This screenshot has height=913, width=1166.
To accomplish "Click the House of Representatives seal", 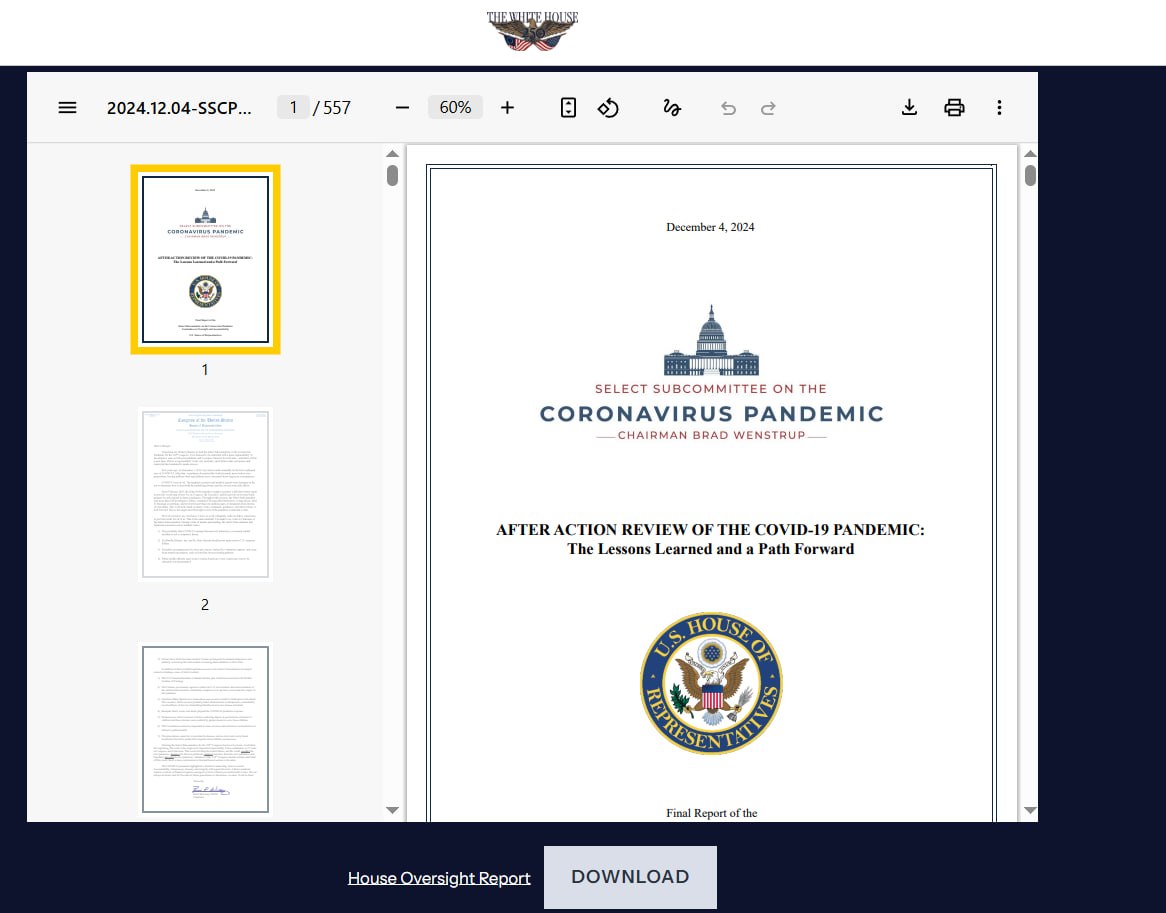I will point(712,683).
